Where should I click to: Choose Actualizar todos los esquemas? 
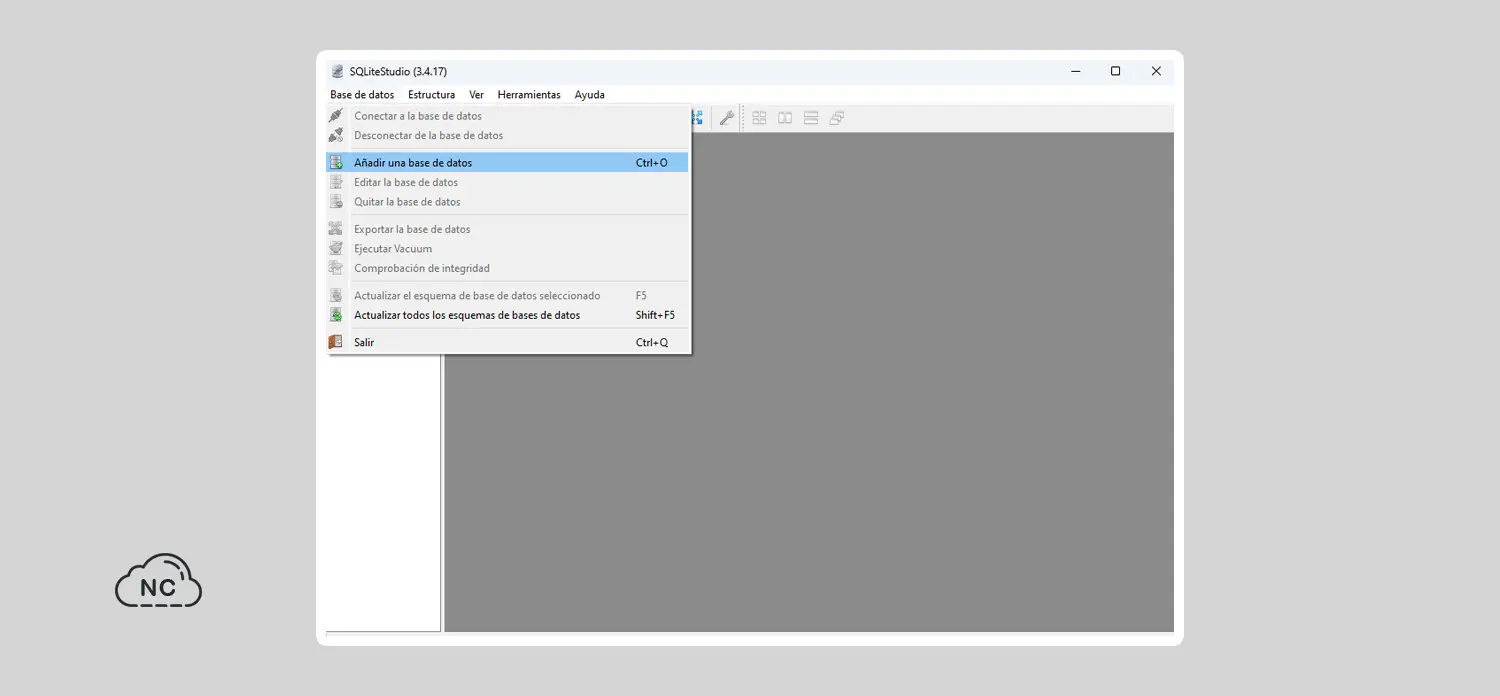[x=507, y=315]
